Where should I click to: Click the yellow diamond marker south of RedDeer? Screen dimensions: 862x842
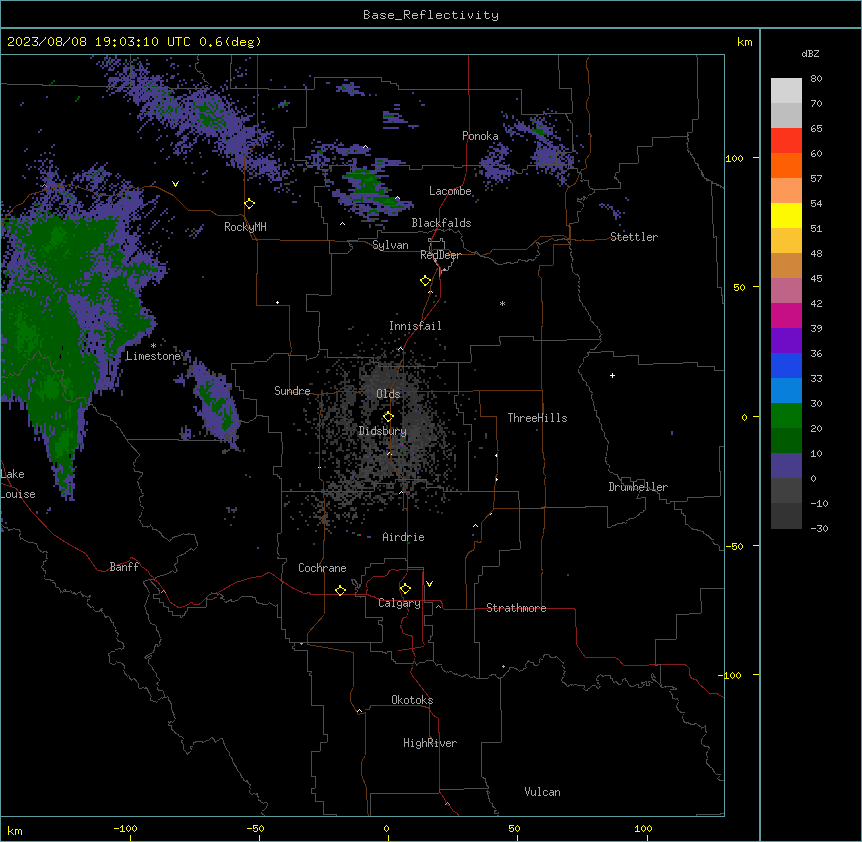click(x=426, y=281)
